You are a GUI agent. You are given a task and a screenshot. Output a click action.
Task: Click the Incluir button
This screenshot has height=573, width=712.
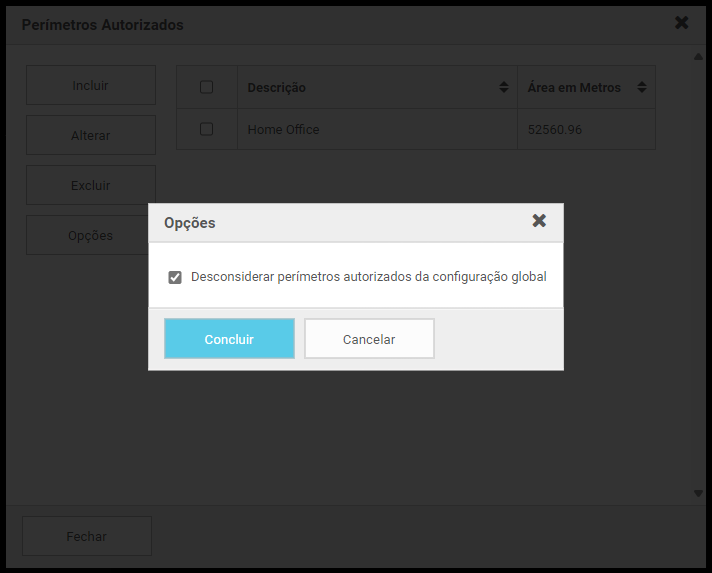91,86
